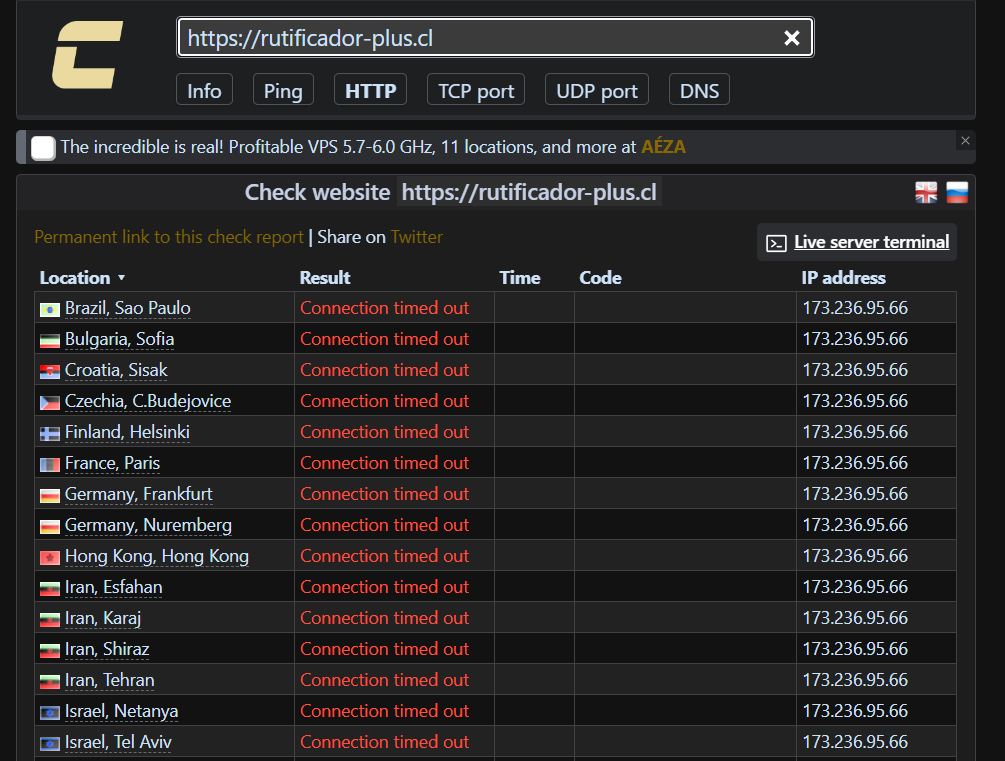Image resolution: width=1005 pixels, height=761 pixels.
Task: Switch to the Ping check
Action: 283,90
